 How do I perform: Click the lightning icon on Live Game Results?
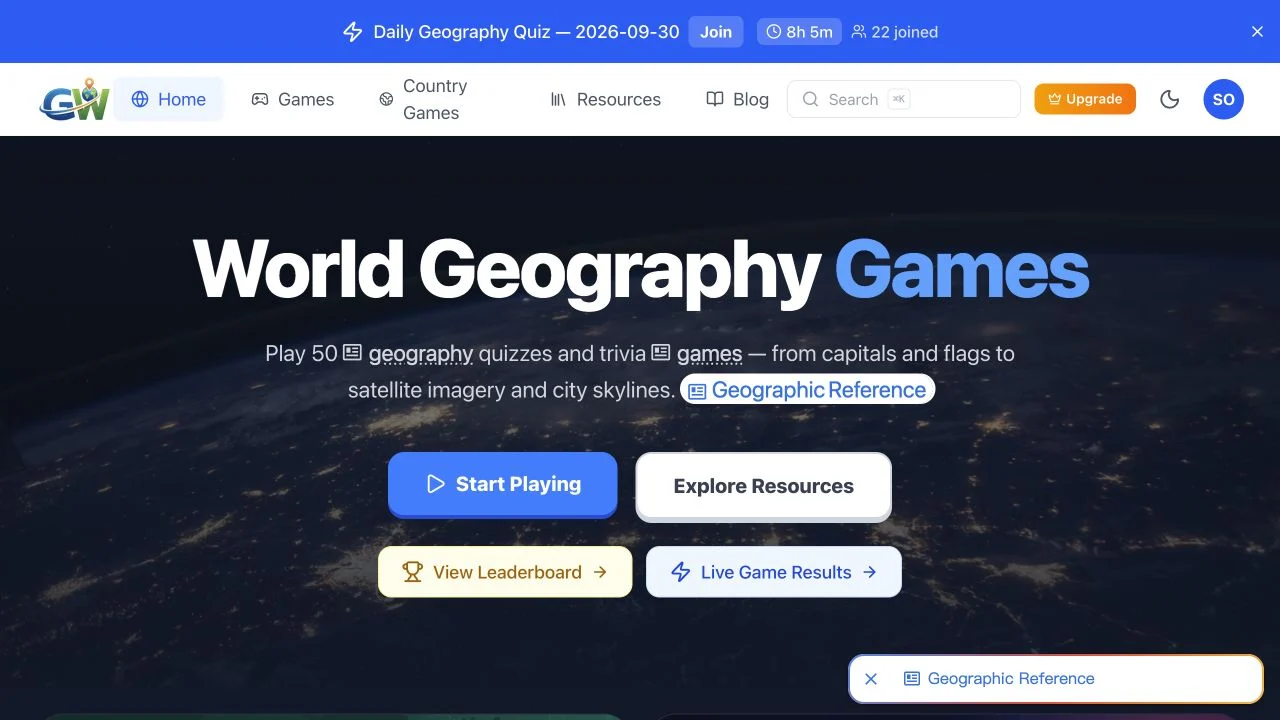coord(681,572)
